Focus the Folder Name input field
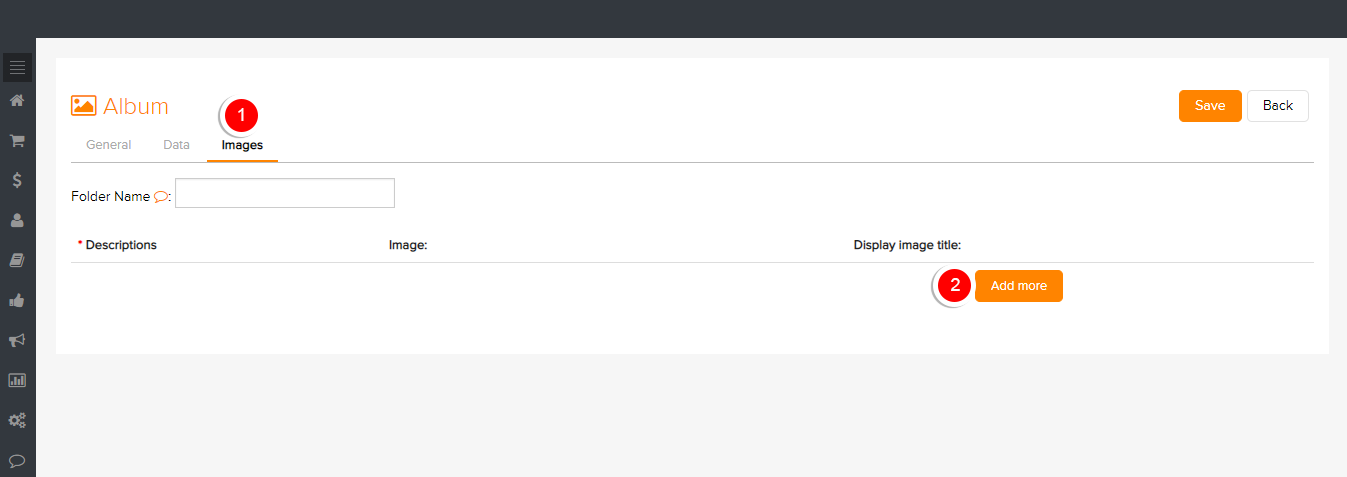Image resolution: width=1347 pixels, height=477 pixels. (285, 193)
